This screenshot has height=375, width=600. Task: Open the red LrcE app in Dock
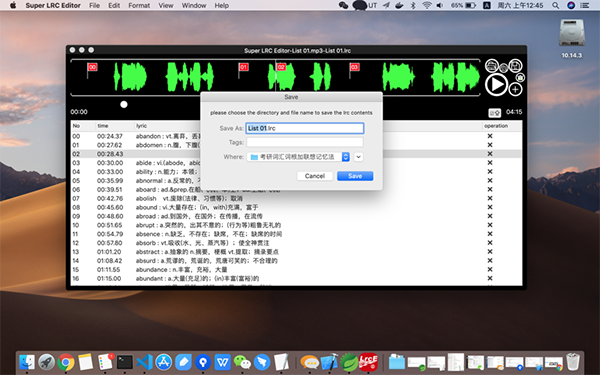(x=368, y=362)
